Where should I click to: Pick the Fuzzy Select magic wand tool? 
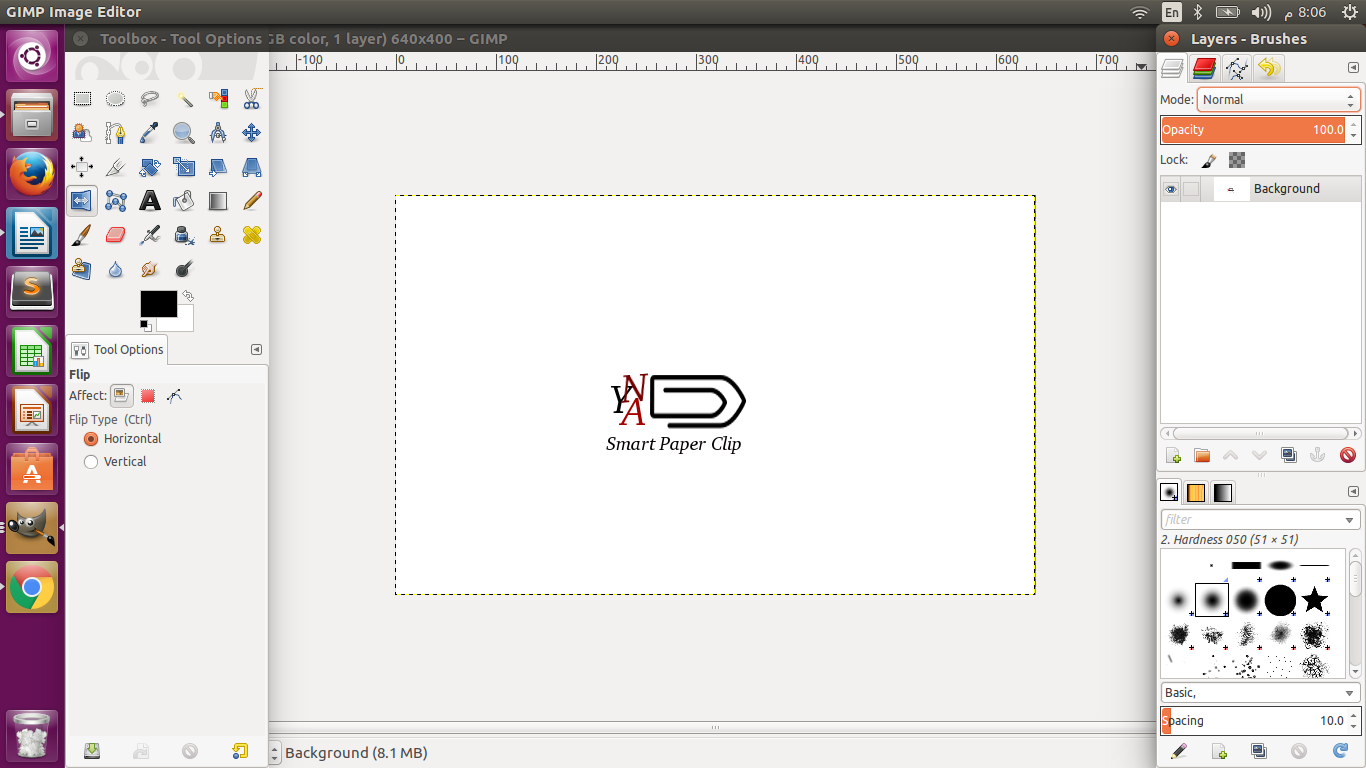tap(184, 99)
